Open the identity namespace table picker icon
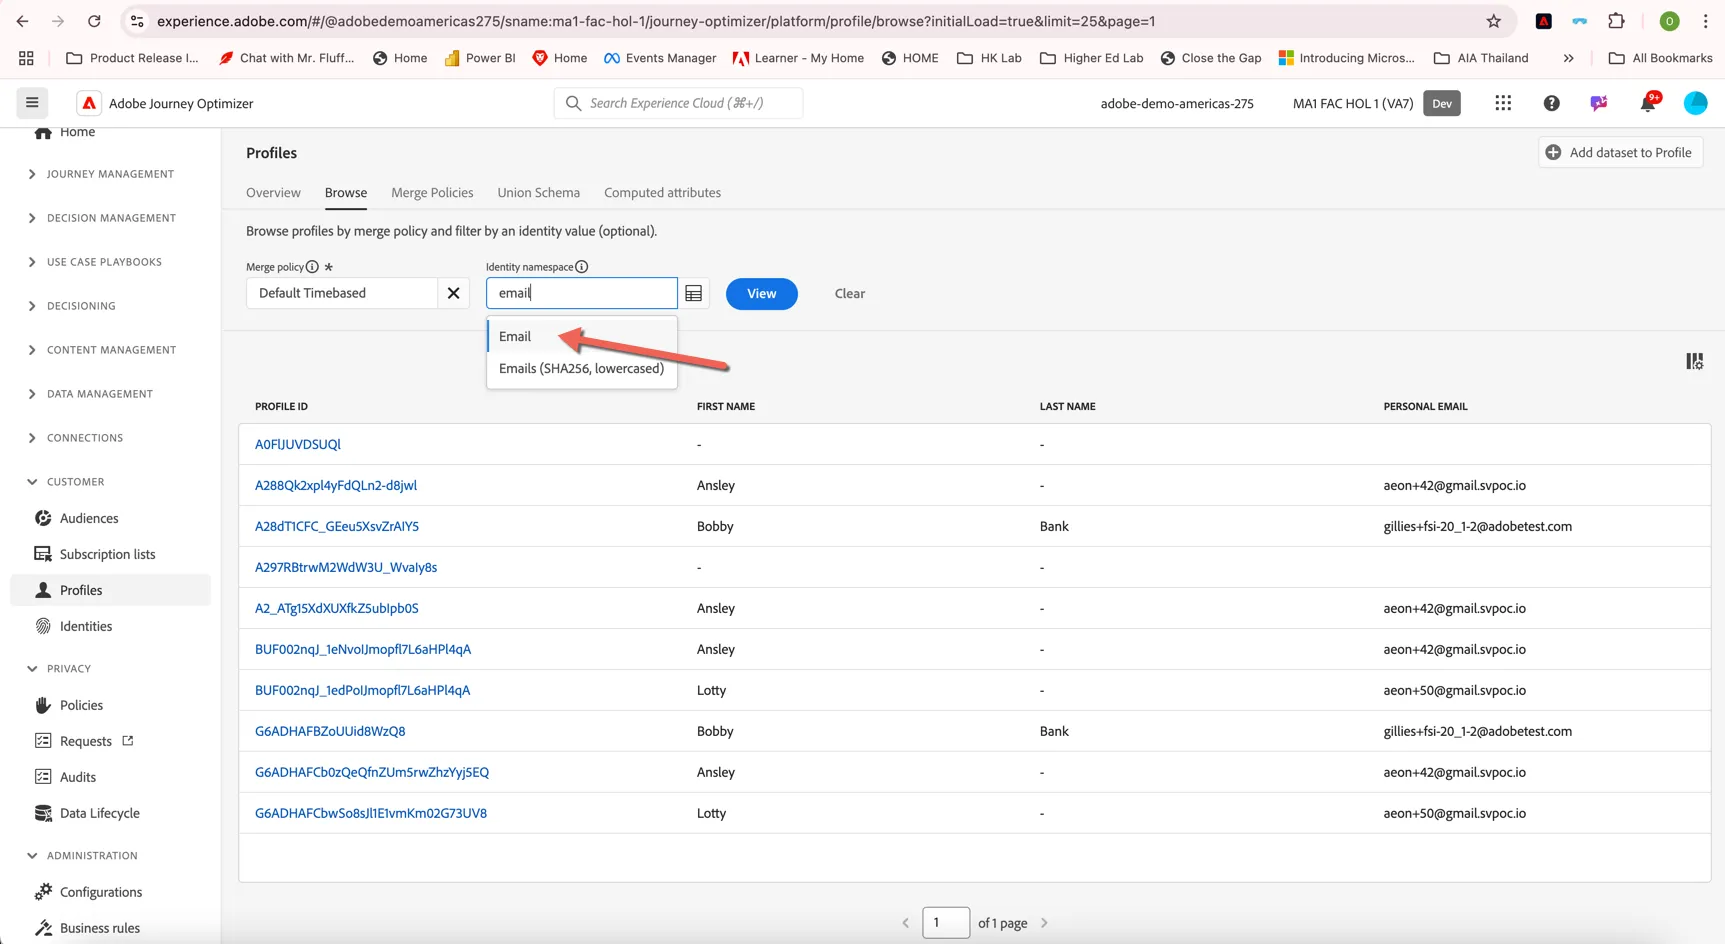The image size is (1725, 944). tap(693, 293)
